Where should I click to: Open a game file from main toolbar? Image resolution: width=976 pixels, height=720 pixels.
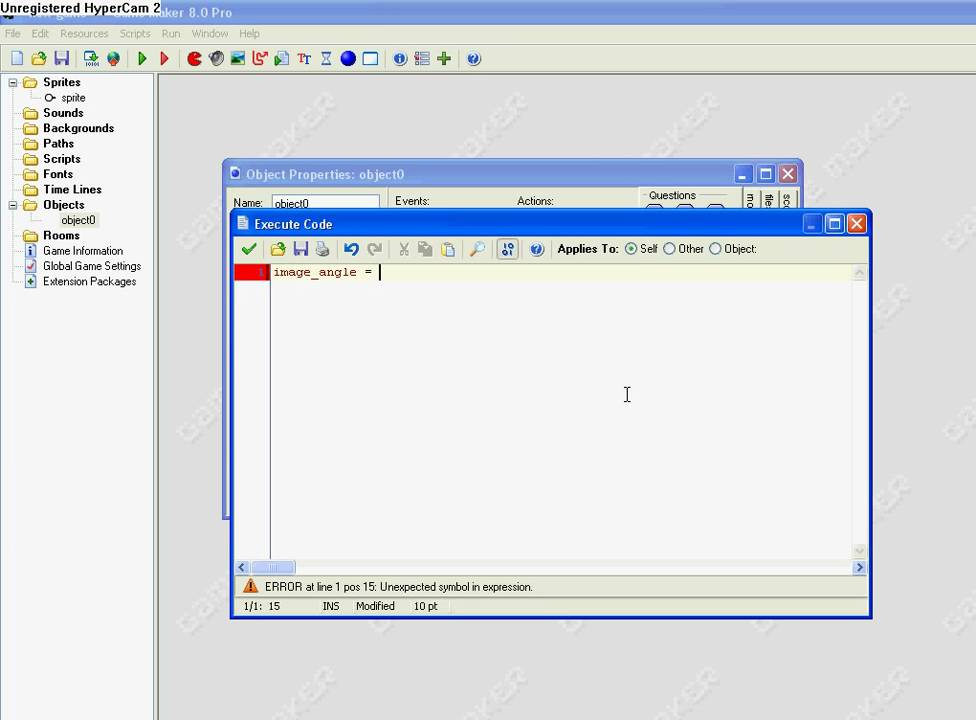(x=39, y=58)
